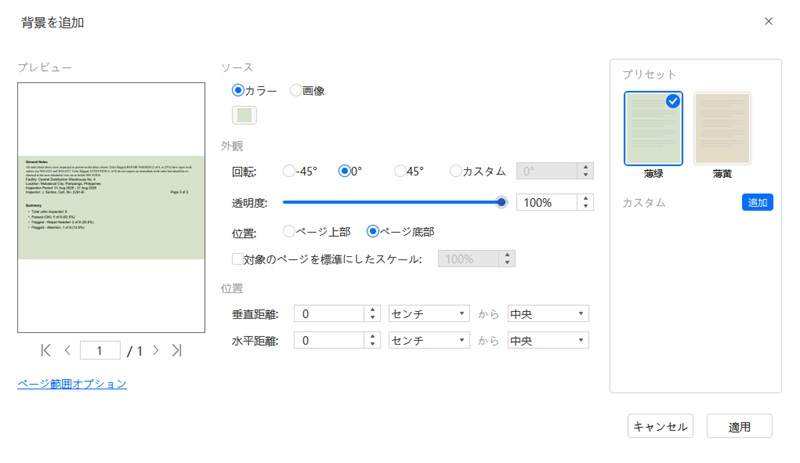This screenshot has height=463, width=800.
Task: Select the 画像 source radio button
Action: point(295,90)
